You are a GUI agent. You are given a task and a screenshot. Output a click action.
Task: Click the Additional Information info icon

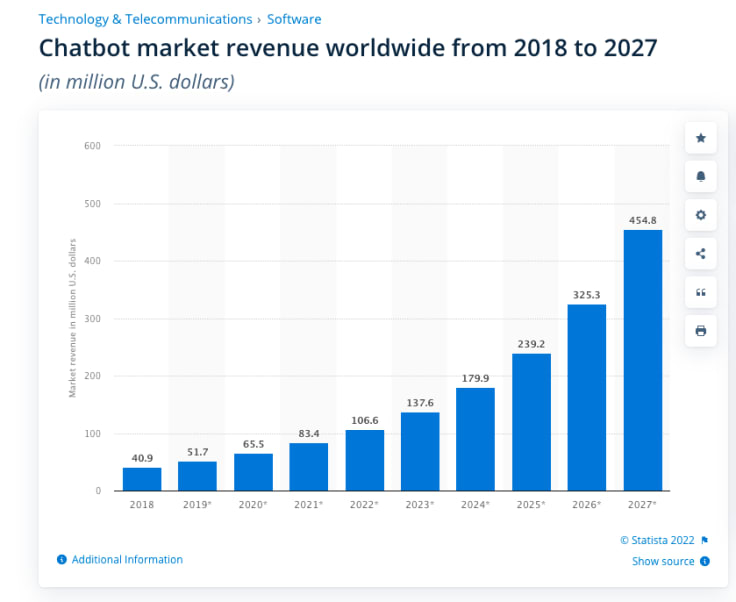pyautogui.click(x=61, y=559)
